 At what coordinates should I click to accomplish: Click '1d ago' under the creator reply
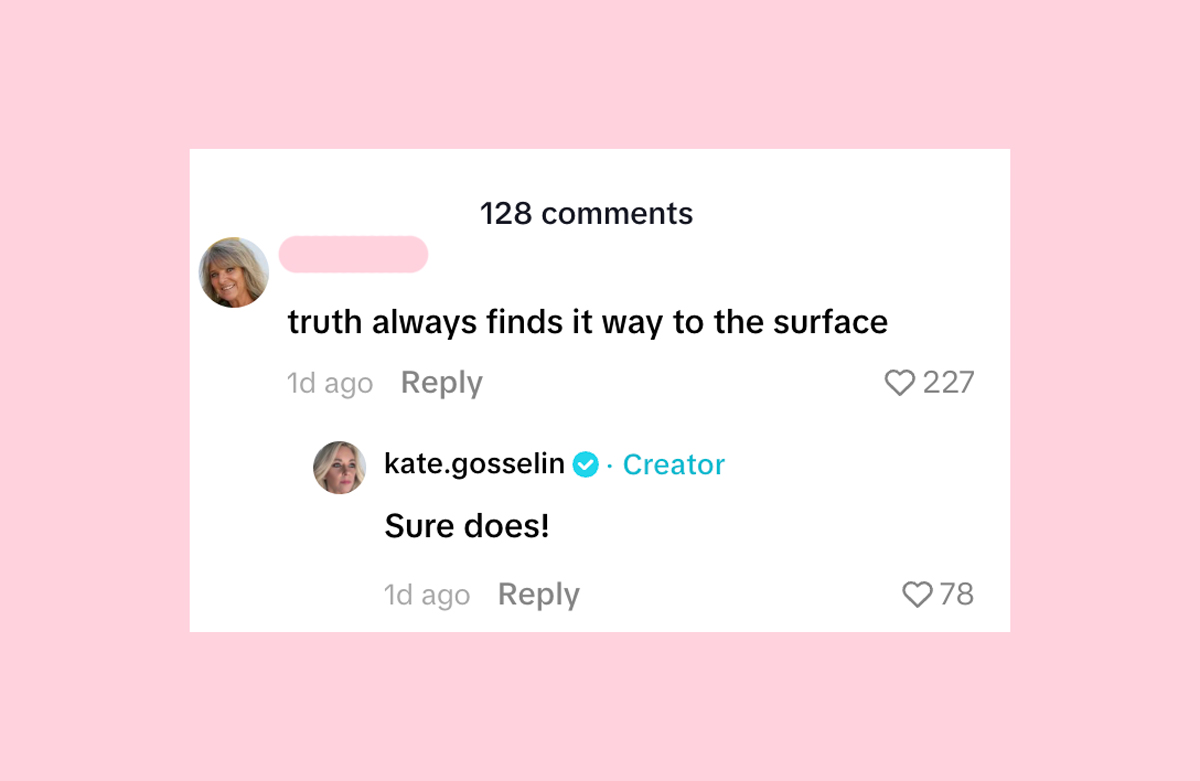tap(427, 596)
